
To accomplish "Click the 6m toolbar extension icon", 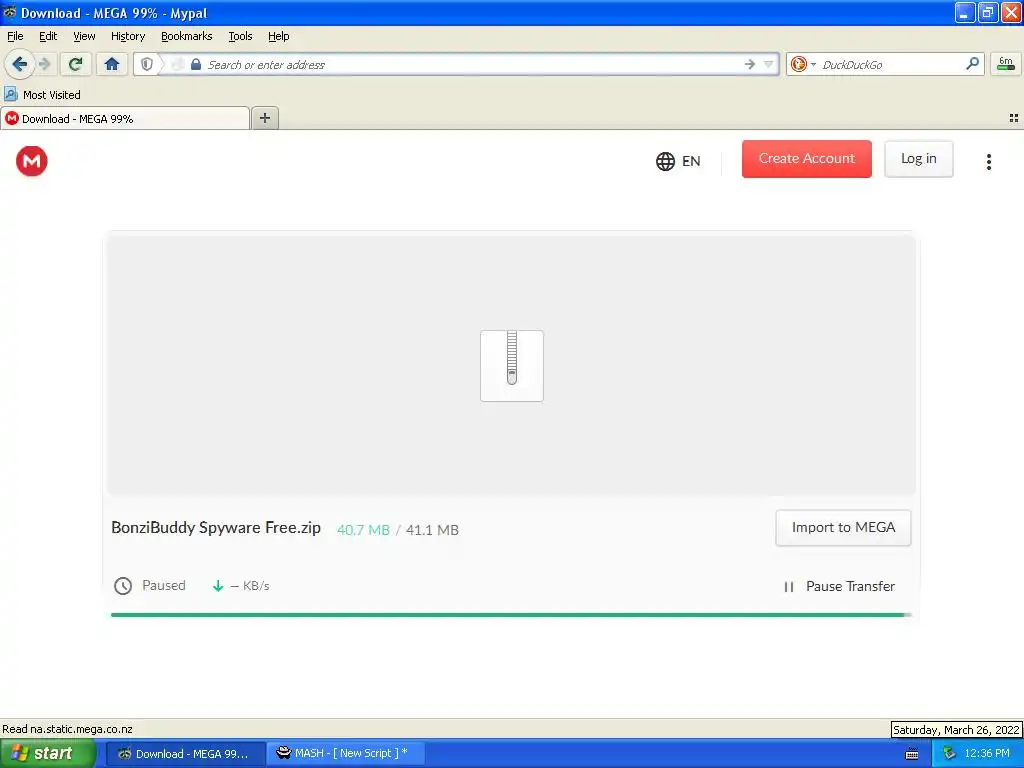I will coord(1006,63).
